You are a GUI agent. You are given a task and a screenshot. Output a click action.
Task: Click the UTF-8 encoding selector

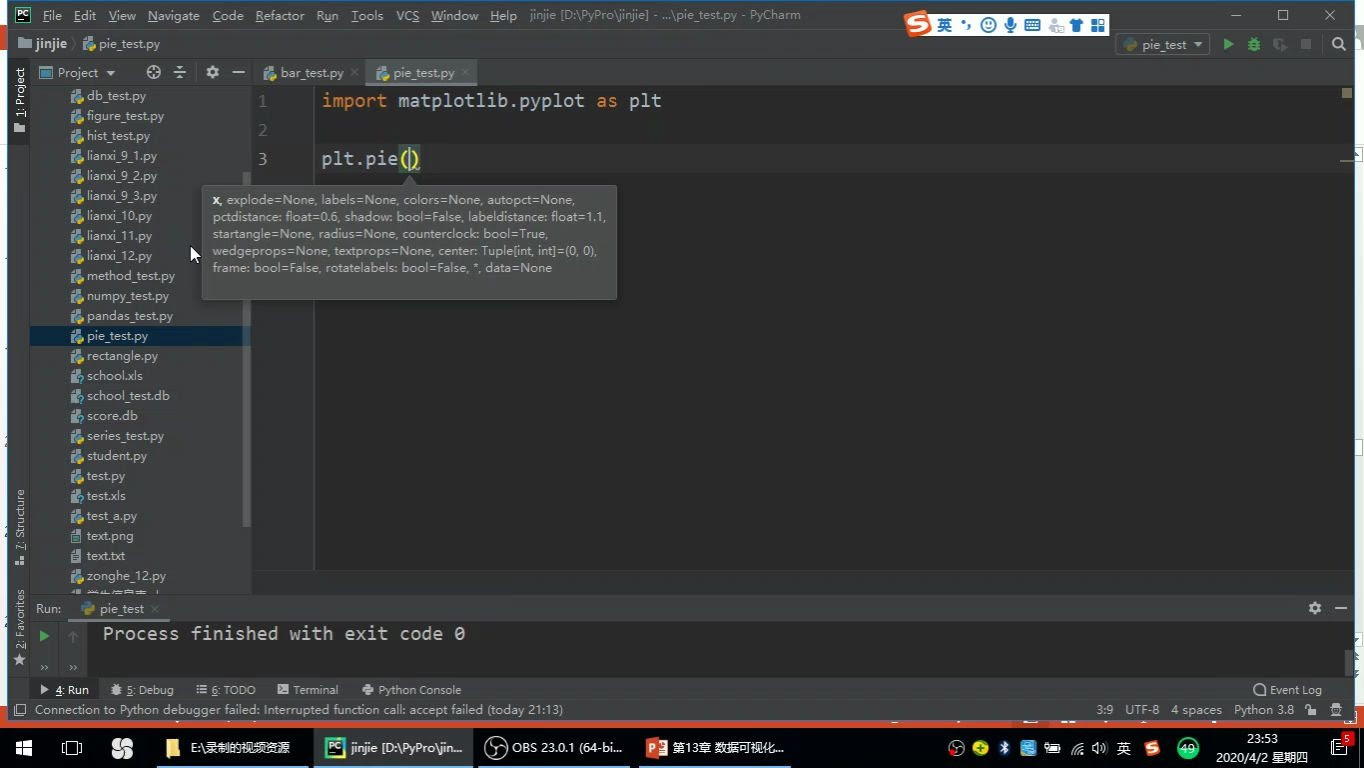[x=1142, y=710]
